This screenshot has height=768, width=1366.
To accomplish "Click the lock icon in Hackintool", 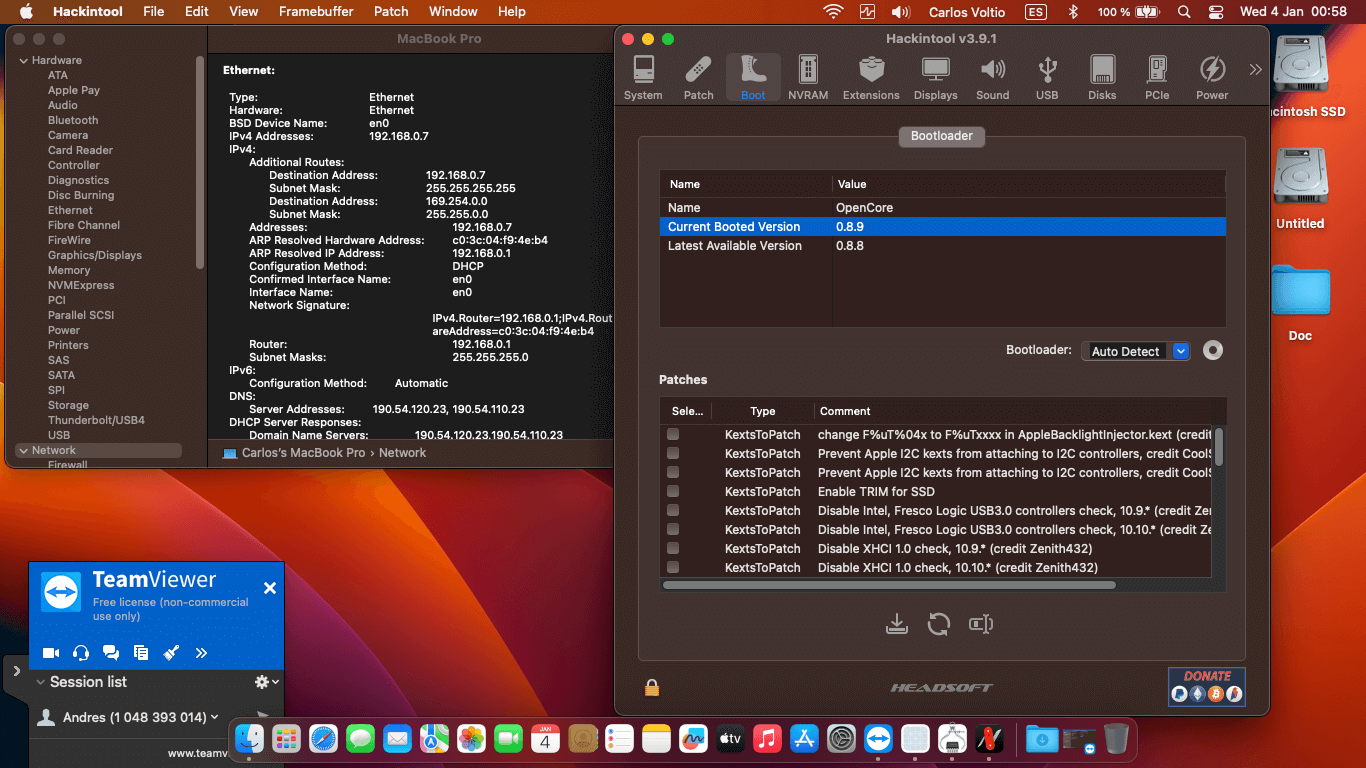I will (652, 687).
